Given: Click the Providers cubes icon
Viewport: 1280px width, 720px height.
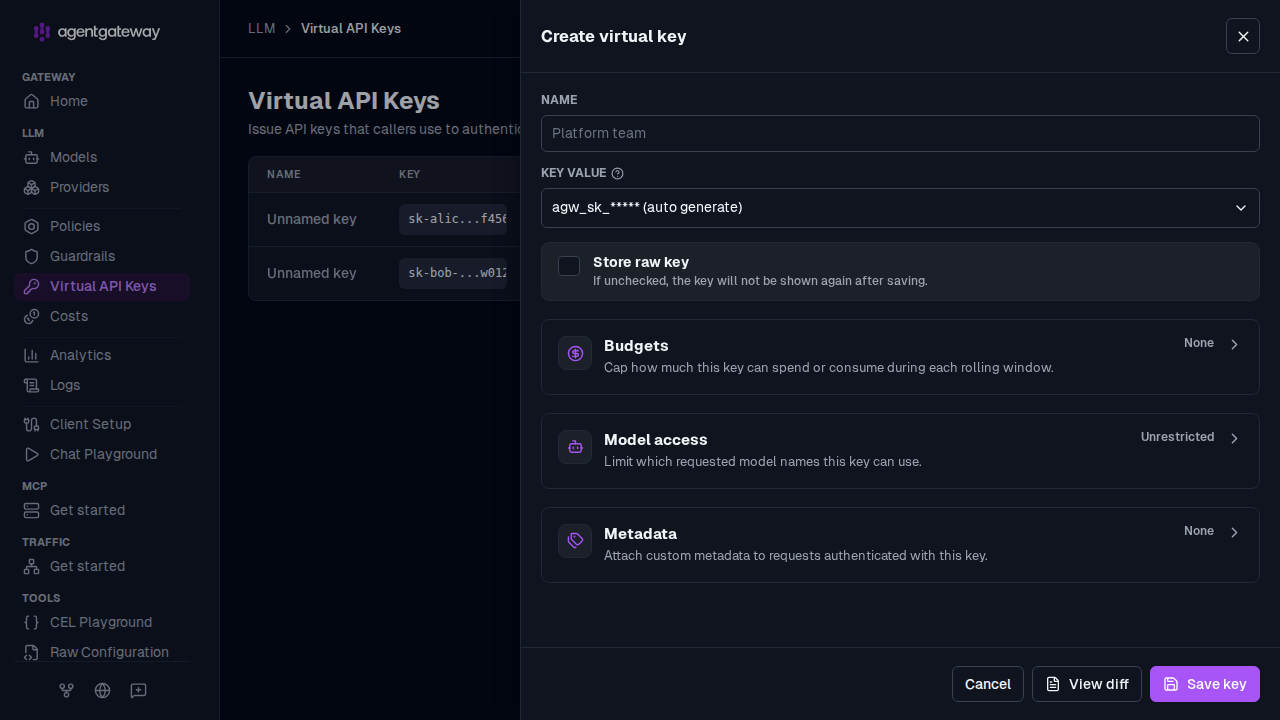Looking at the screenshot, I should pos(31,187).
